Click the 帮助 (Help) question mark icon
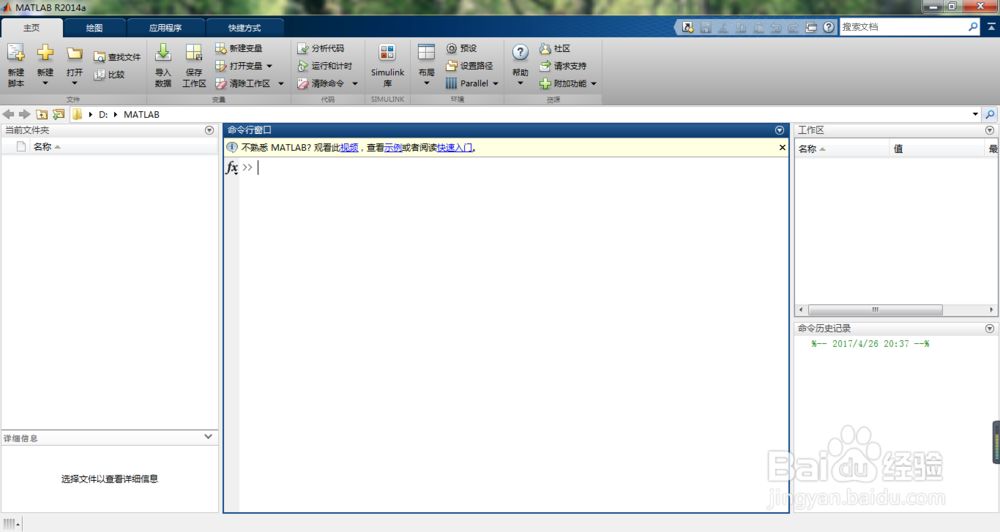 click(520, 53)
